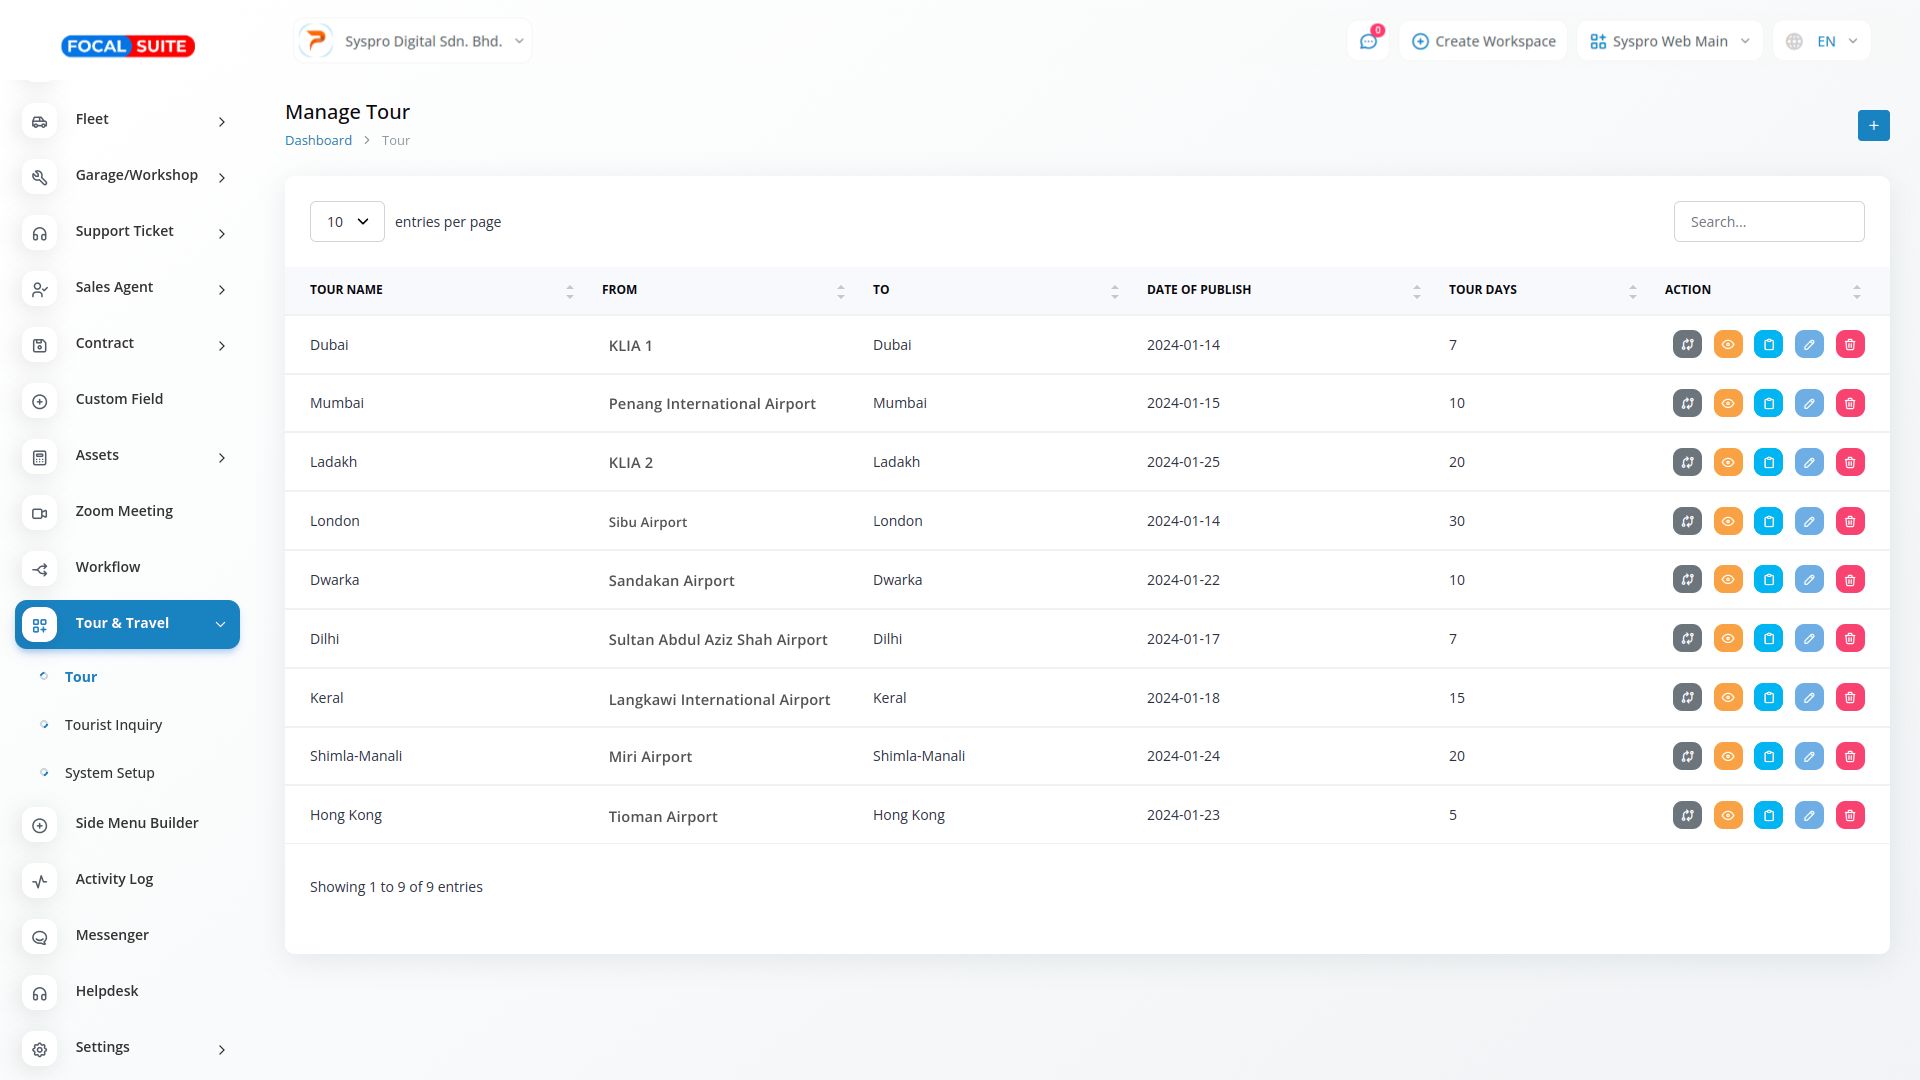
Task: View Dwarka tour details via eye icon
Action: (1728, 580)
